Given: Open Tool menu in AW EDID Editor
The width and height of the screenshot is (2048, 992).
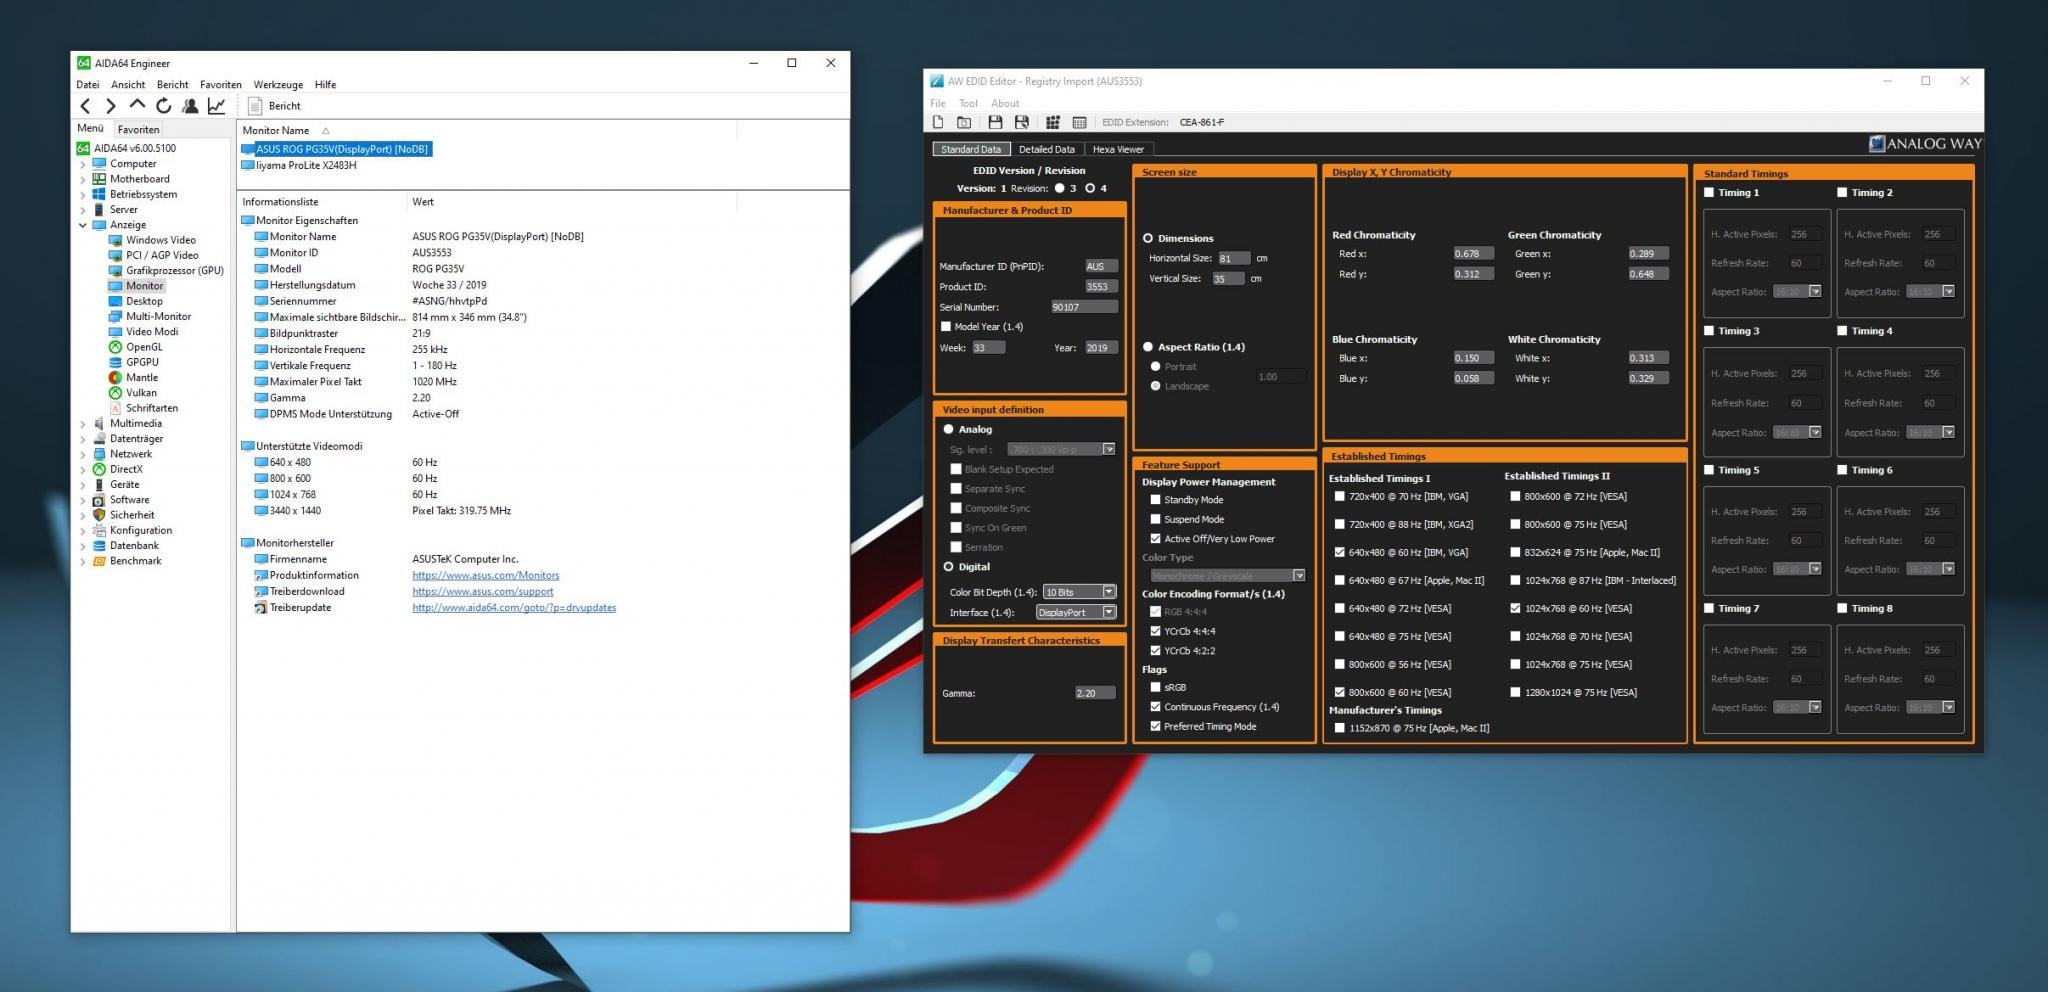Looking at the screenshot, I should 968,103.
